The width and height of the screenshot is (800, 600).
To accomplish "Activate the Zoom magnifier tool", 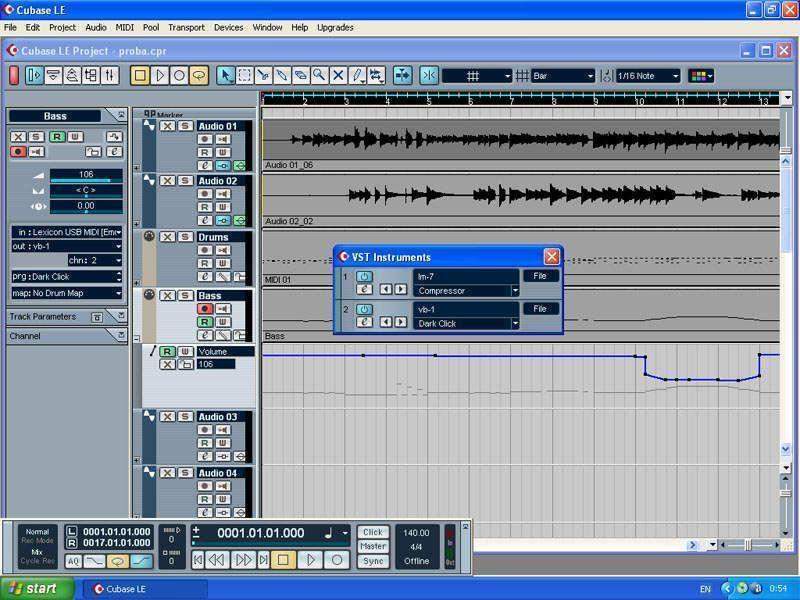I will pyautogui.click(x=319, y=75).
